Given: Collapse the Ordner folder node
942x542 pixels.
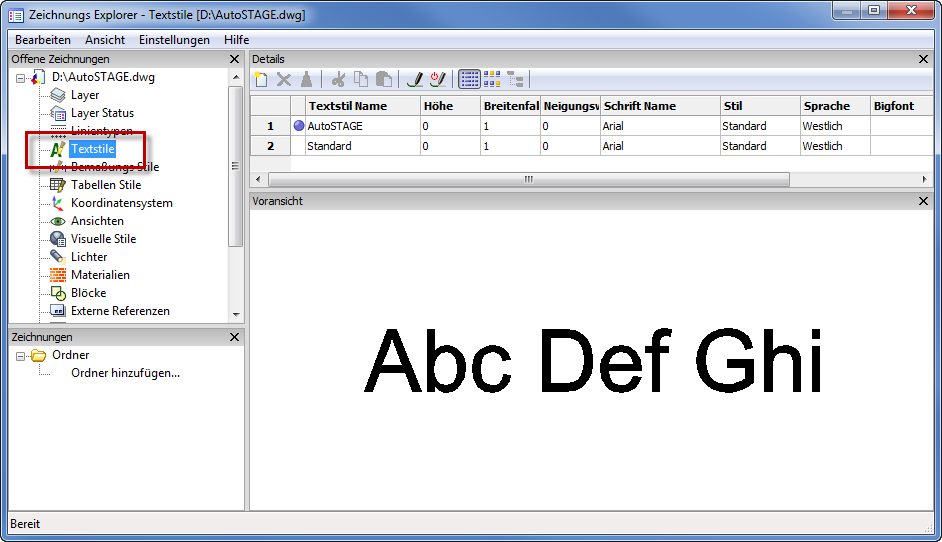Looking at the screenshot, I should 21,355.
